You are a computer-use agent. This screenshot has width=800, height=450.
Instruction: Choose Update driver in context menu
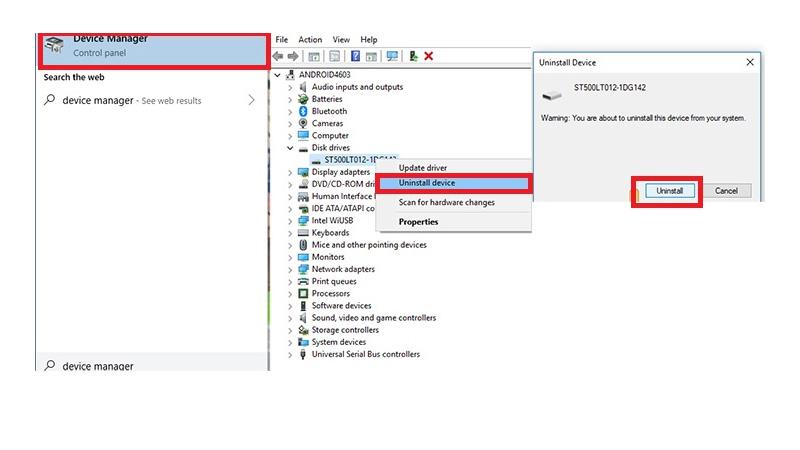423,168
